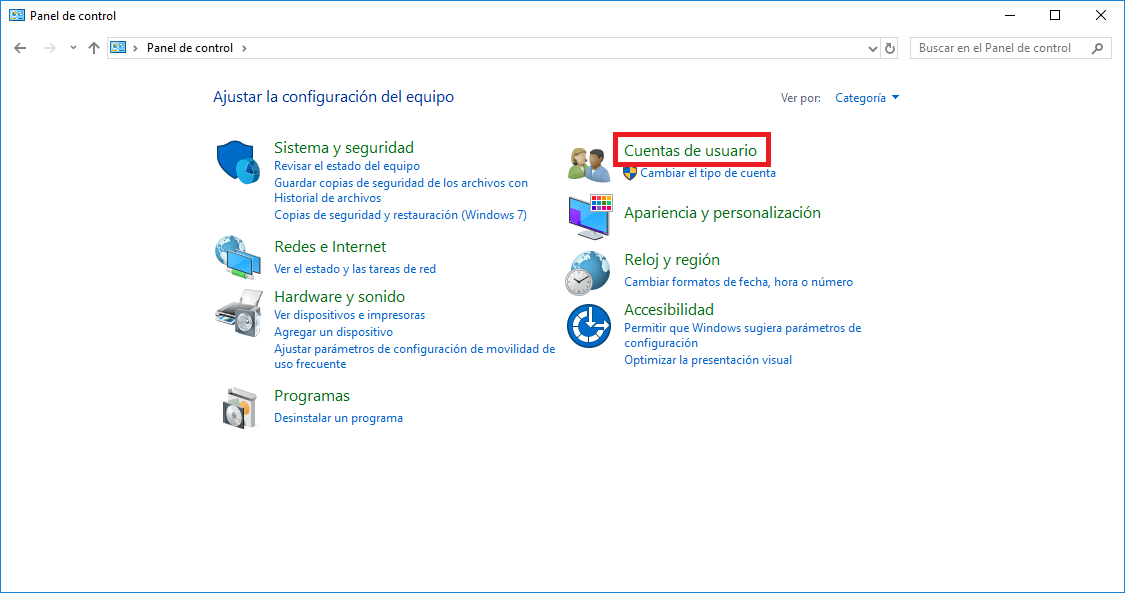
Task: Click Cambiar el tipo de cuenta
Action: (x=708, y=173)
